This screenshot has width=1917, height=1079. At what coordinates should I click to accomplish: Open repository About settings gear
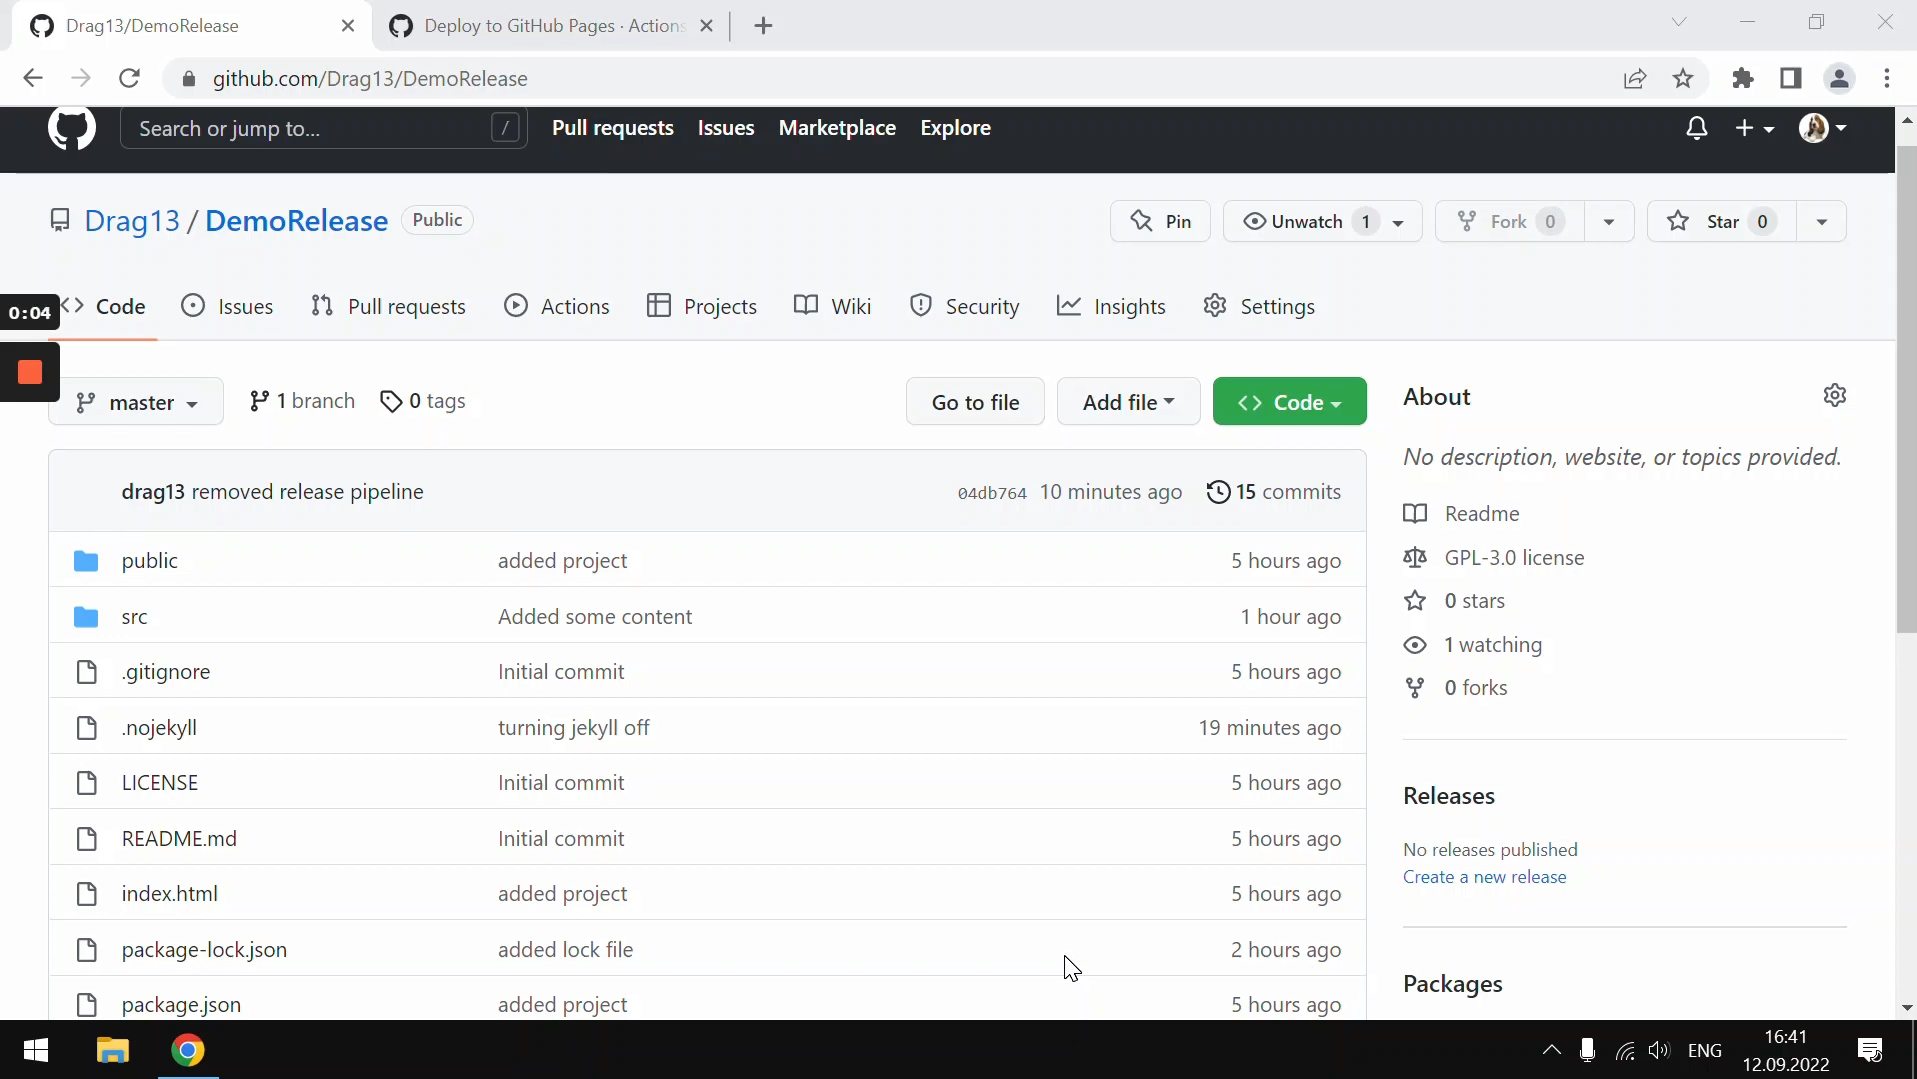(x=1835, y=395)
